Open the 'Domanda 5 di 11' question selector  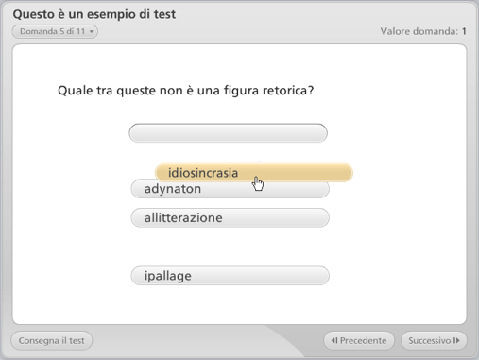coord(55,31)
